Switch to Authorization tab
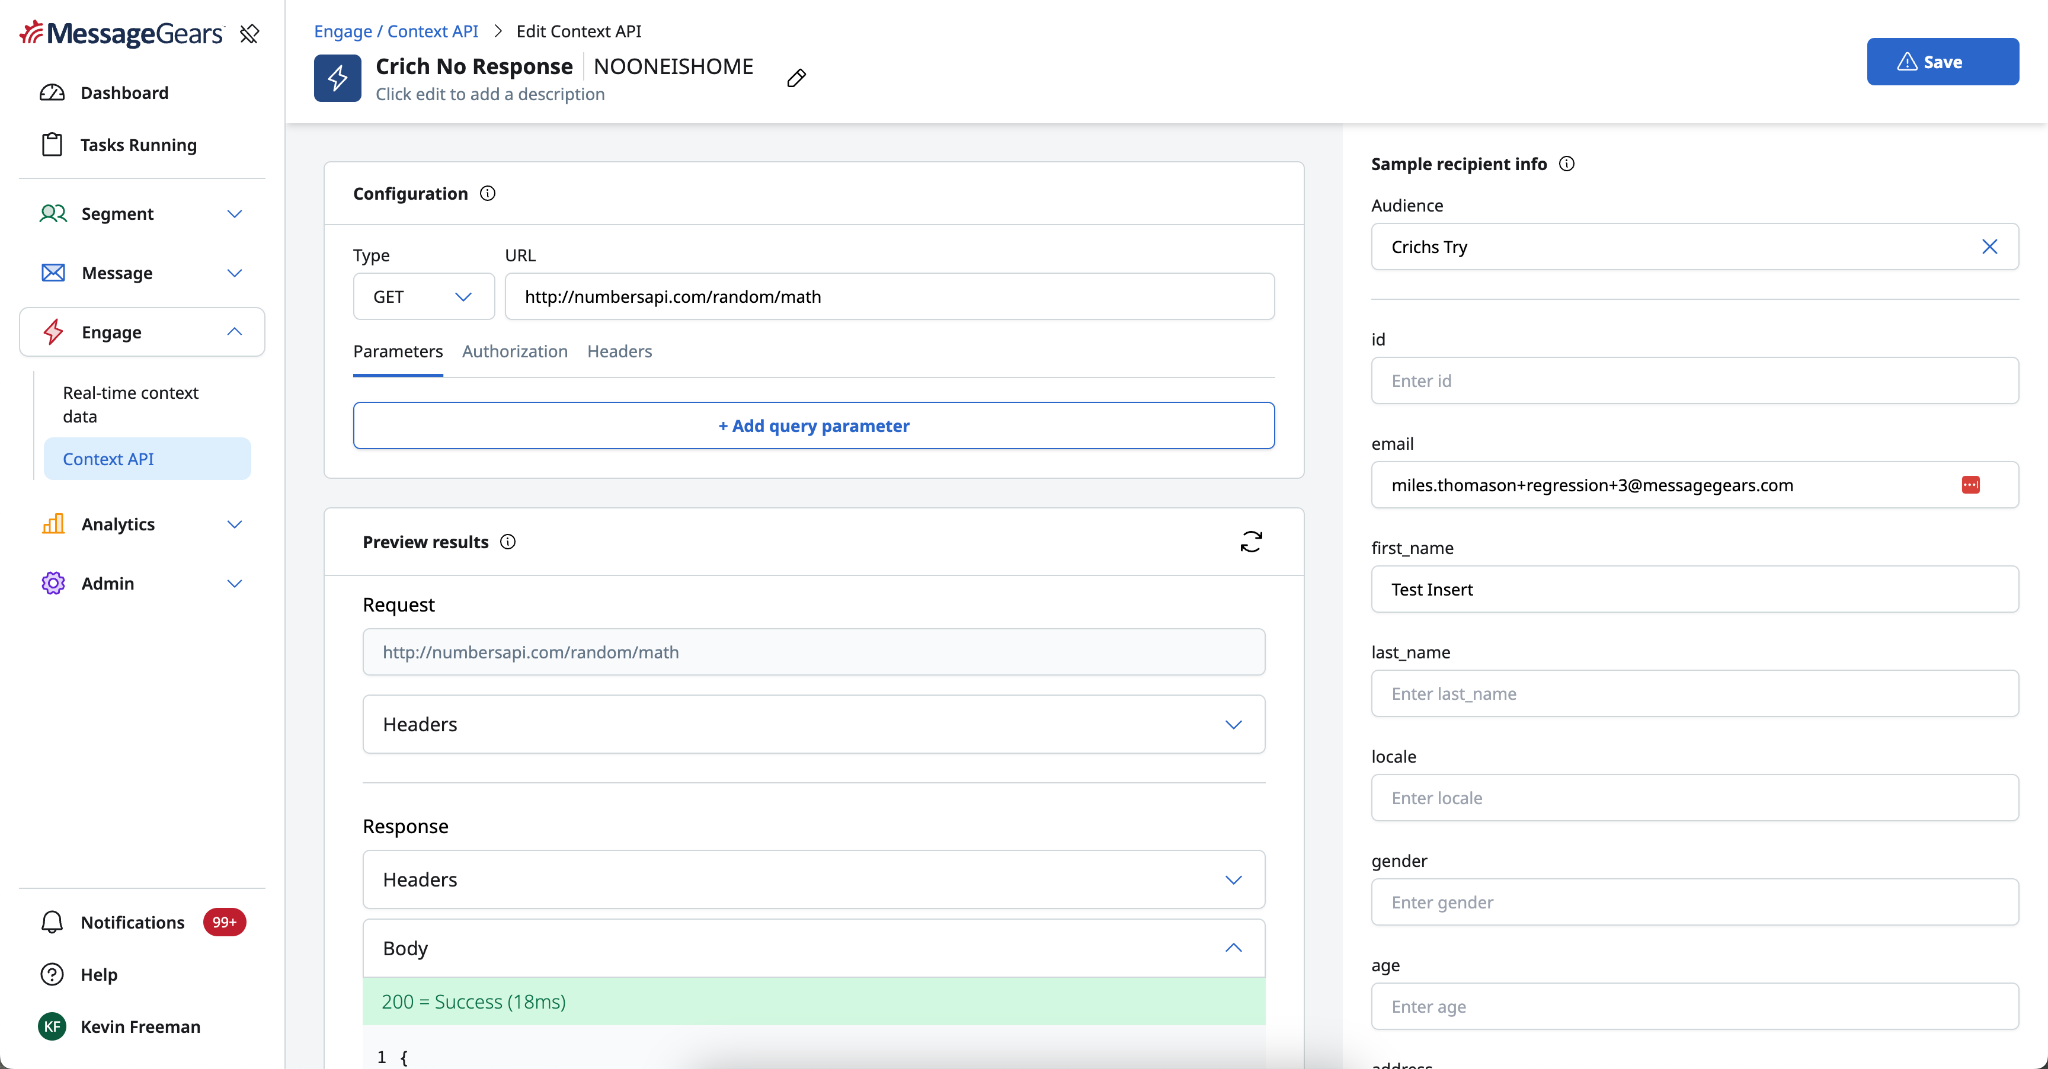This screenshot has width=2048, height=1069. click(x=515, y=352)
